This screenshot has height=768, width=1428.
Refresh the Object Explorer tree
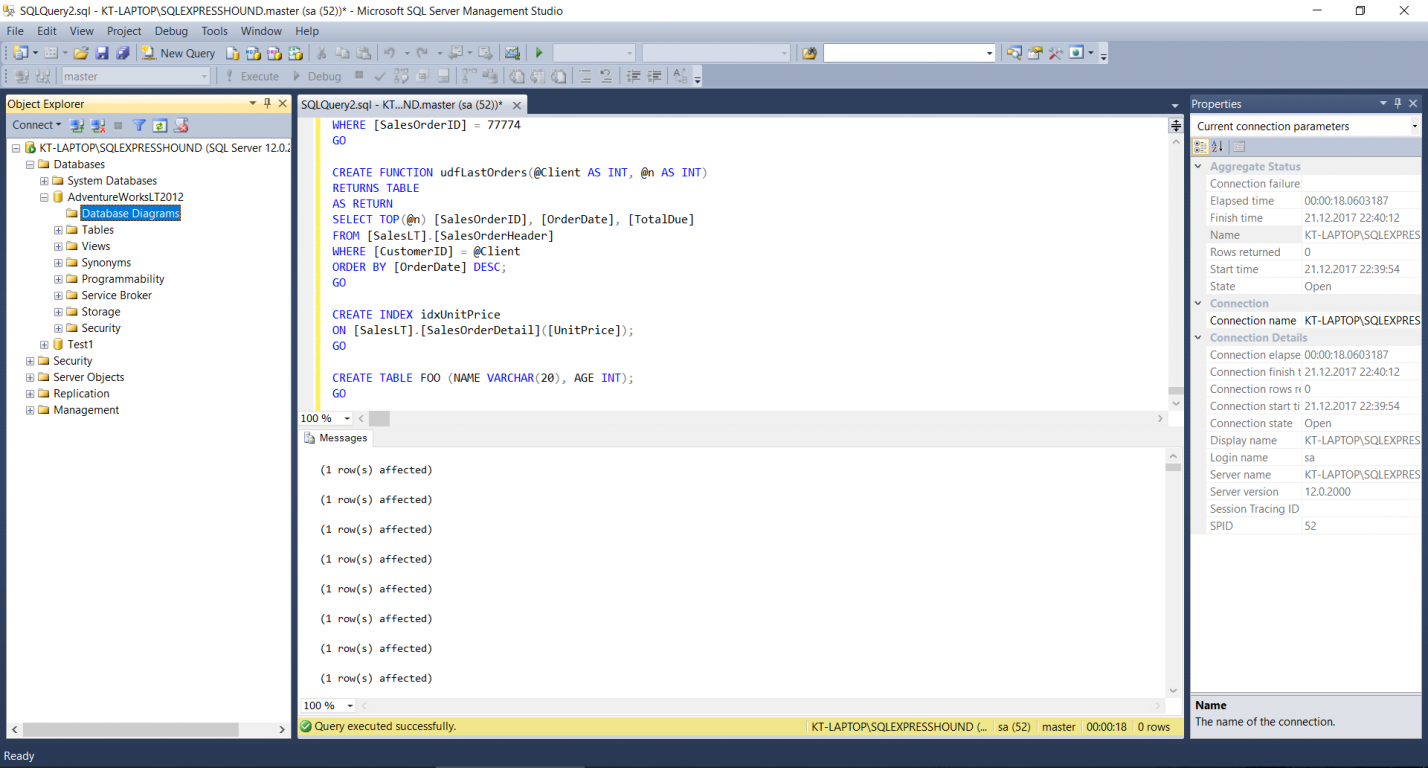pyautogui.click(x=160, y=125)
